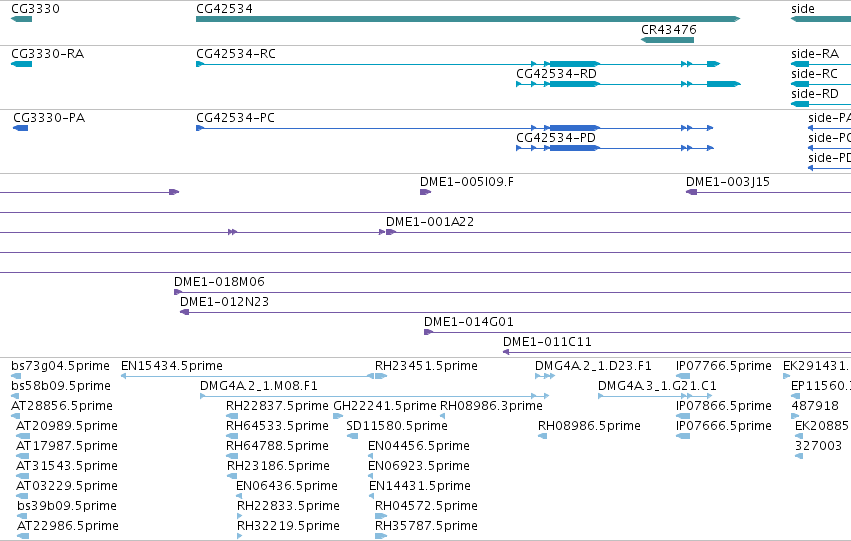Viewport: 851px width, 541px height.
Task: Select the side-RC transcript label
Action: pyautogui.click(x=814, y=74)
